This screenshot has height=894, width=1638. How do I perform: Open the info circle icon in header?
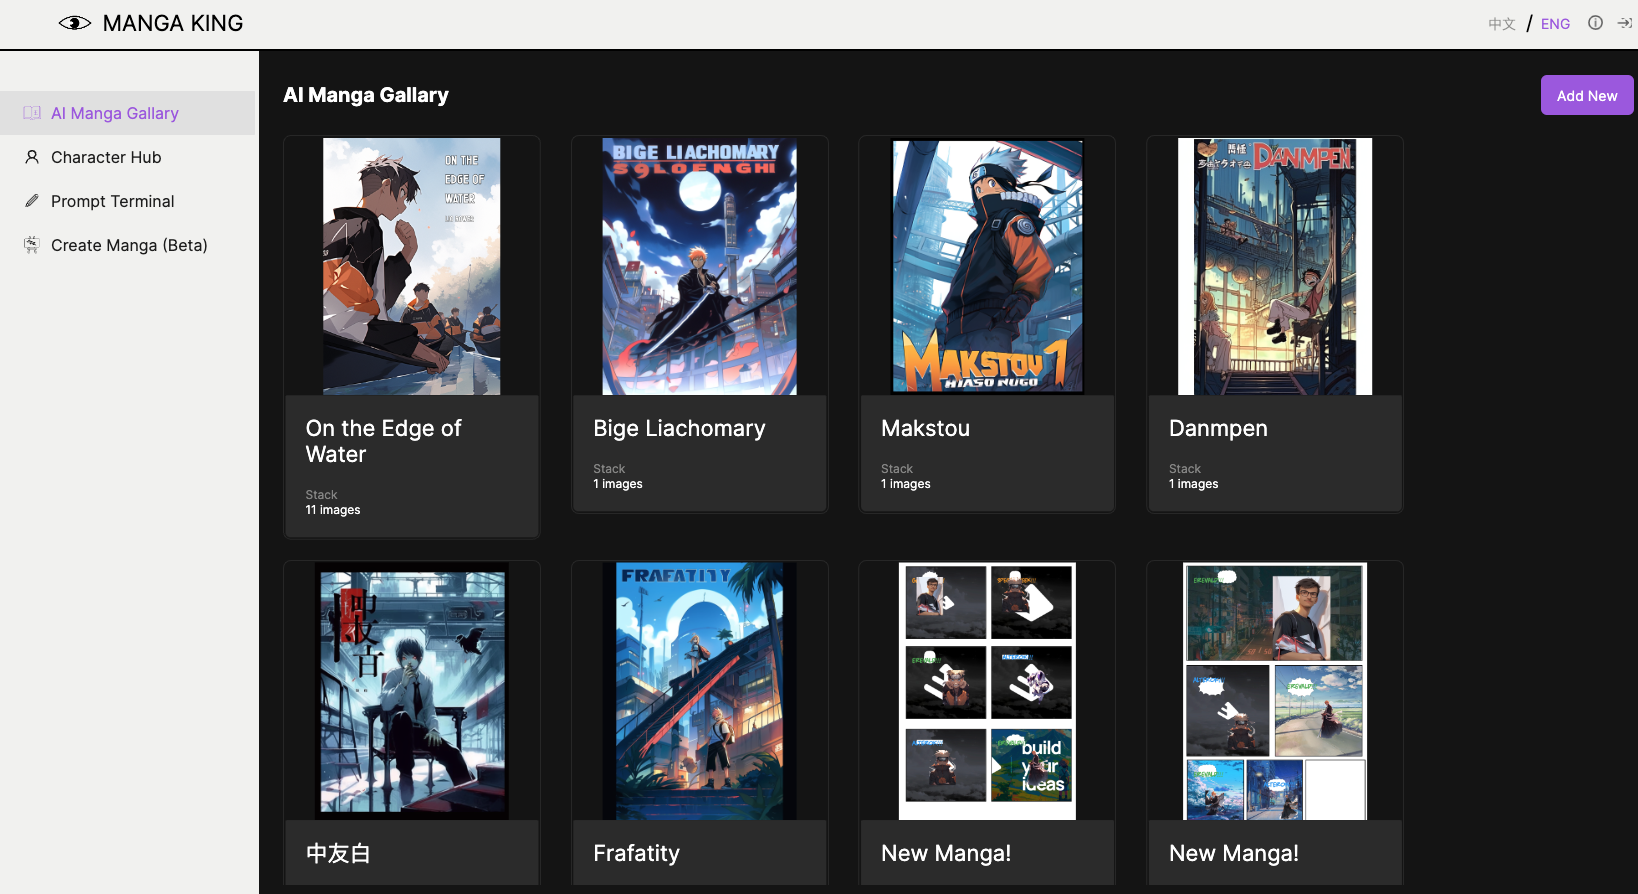tap(1595, 23)
